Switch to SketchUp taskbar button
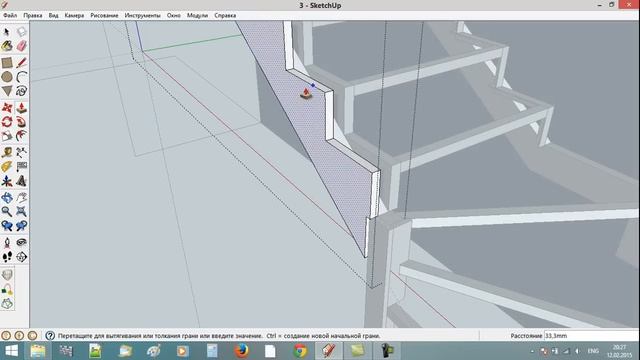 (x=328, y=351)
